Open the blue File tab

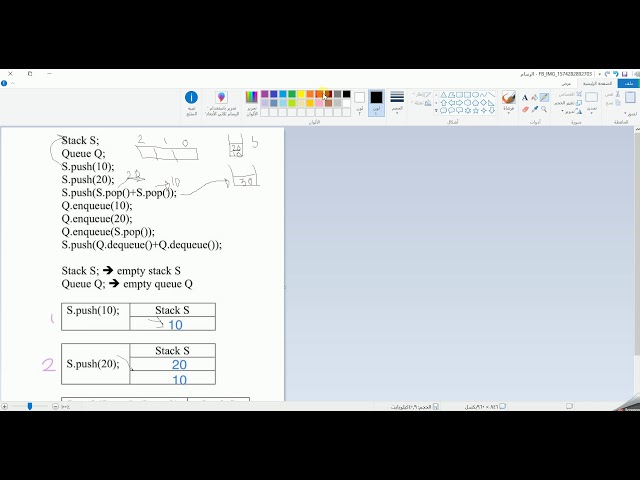point(629,83)
